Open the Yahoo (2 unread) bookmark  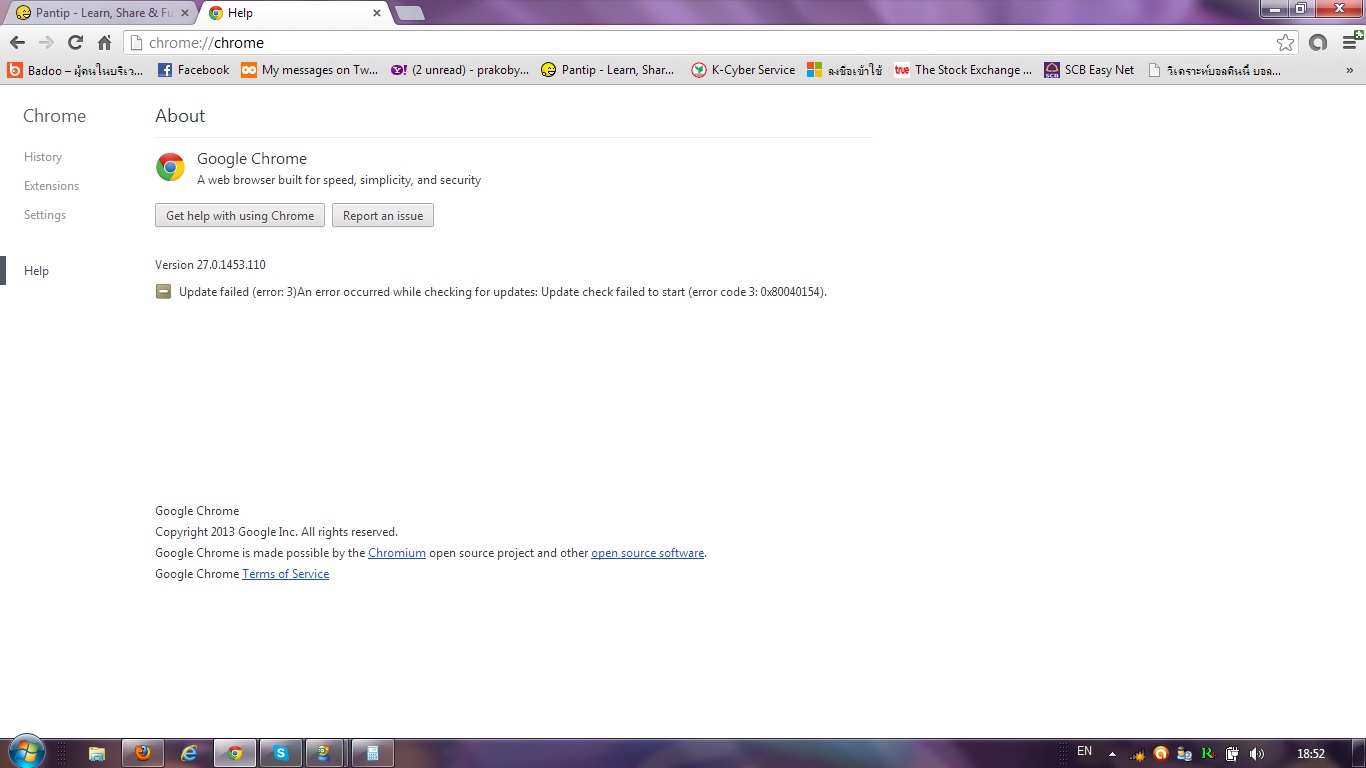pyautogui.click(x=460, y=70)
